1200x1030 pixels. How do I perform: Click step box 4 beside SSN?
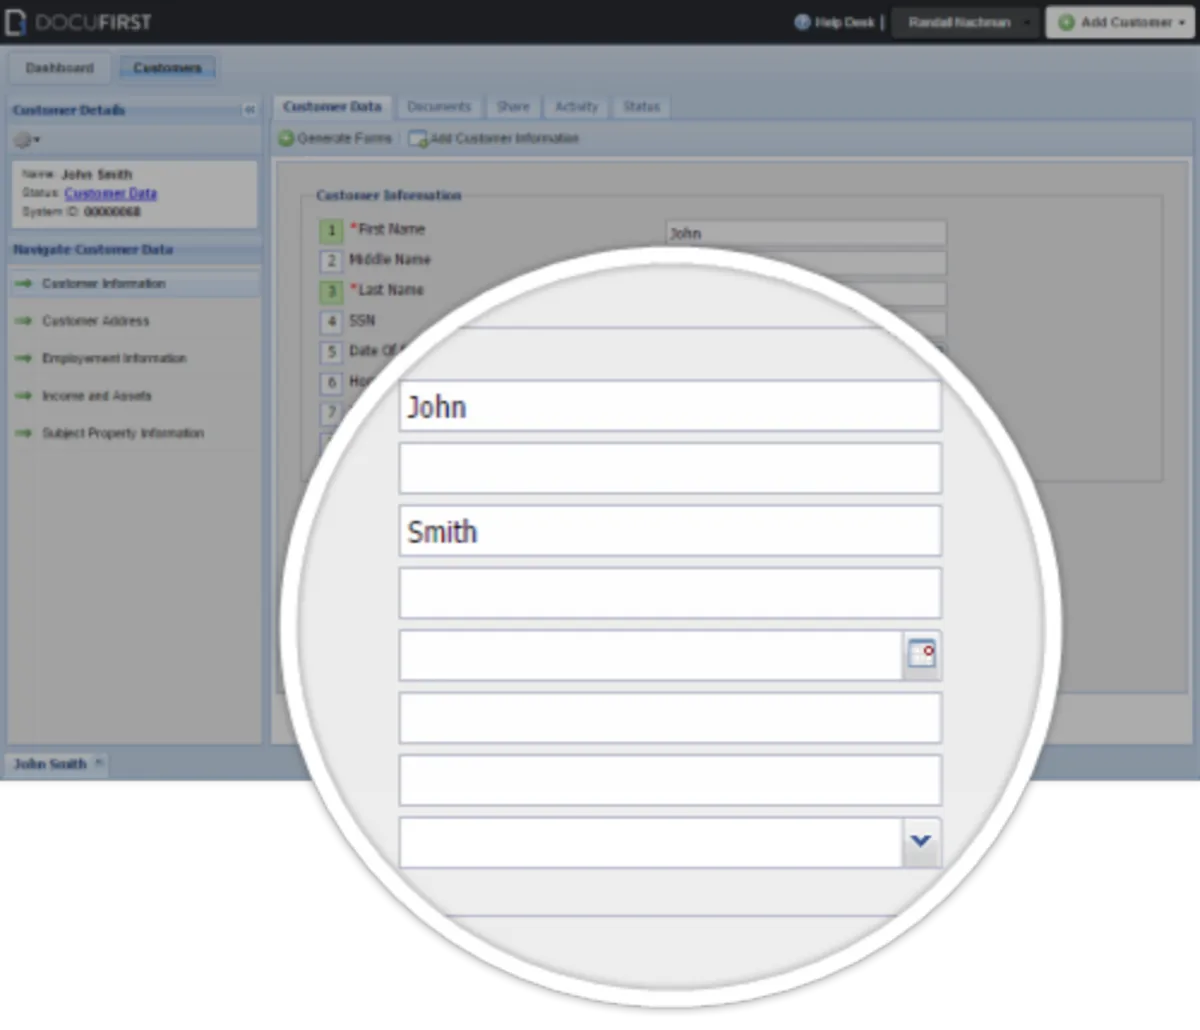point(331,322)
